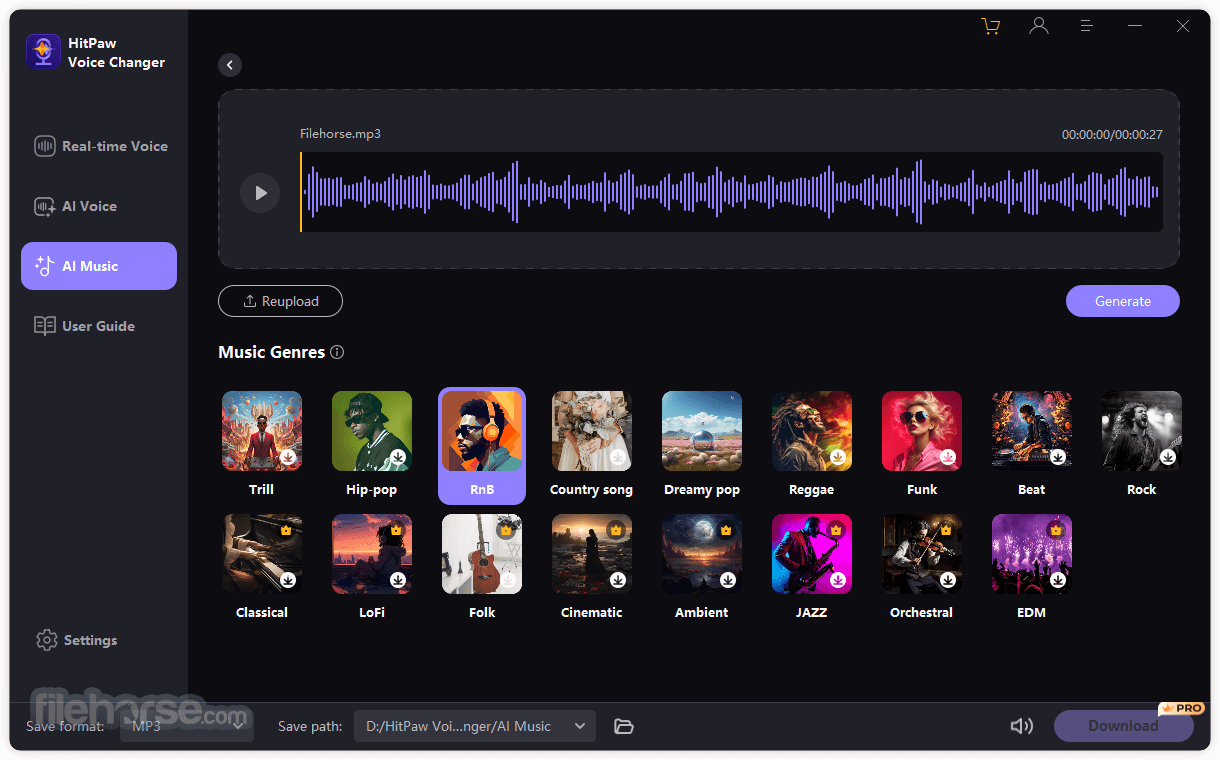Click download arrow on Beat genre
1220x760 pixels.
[1058, 457]
